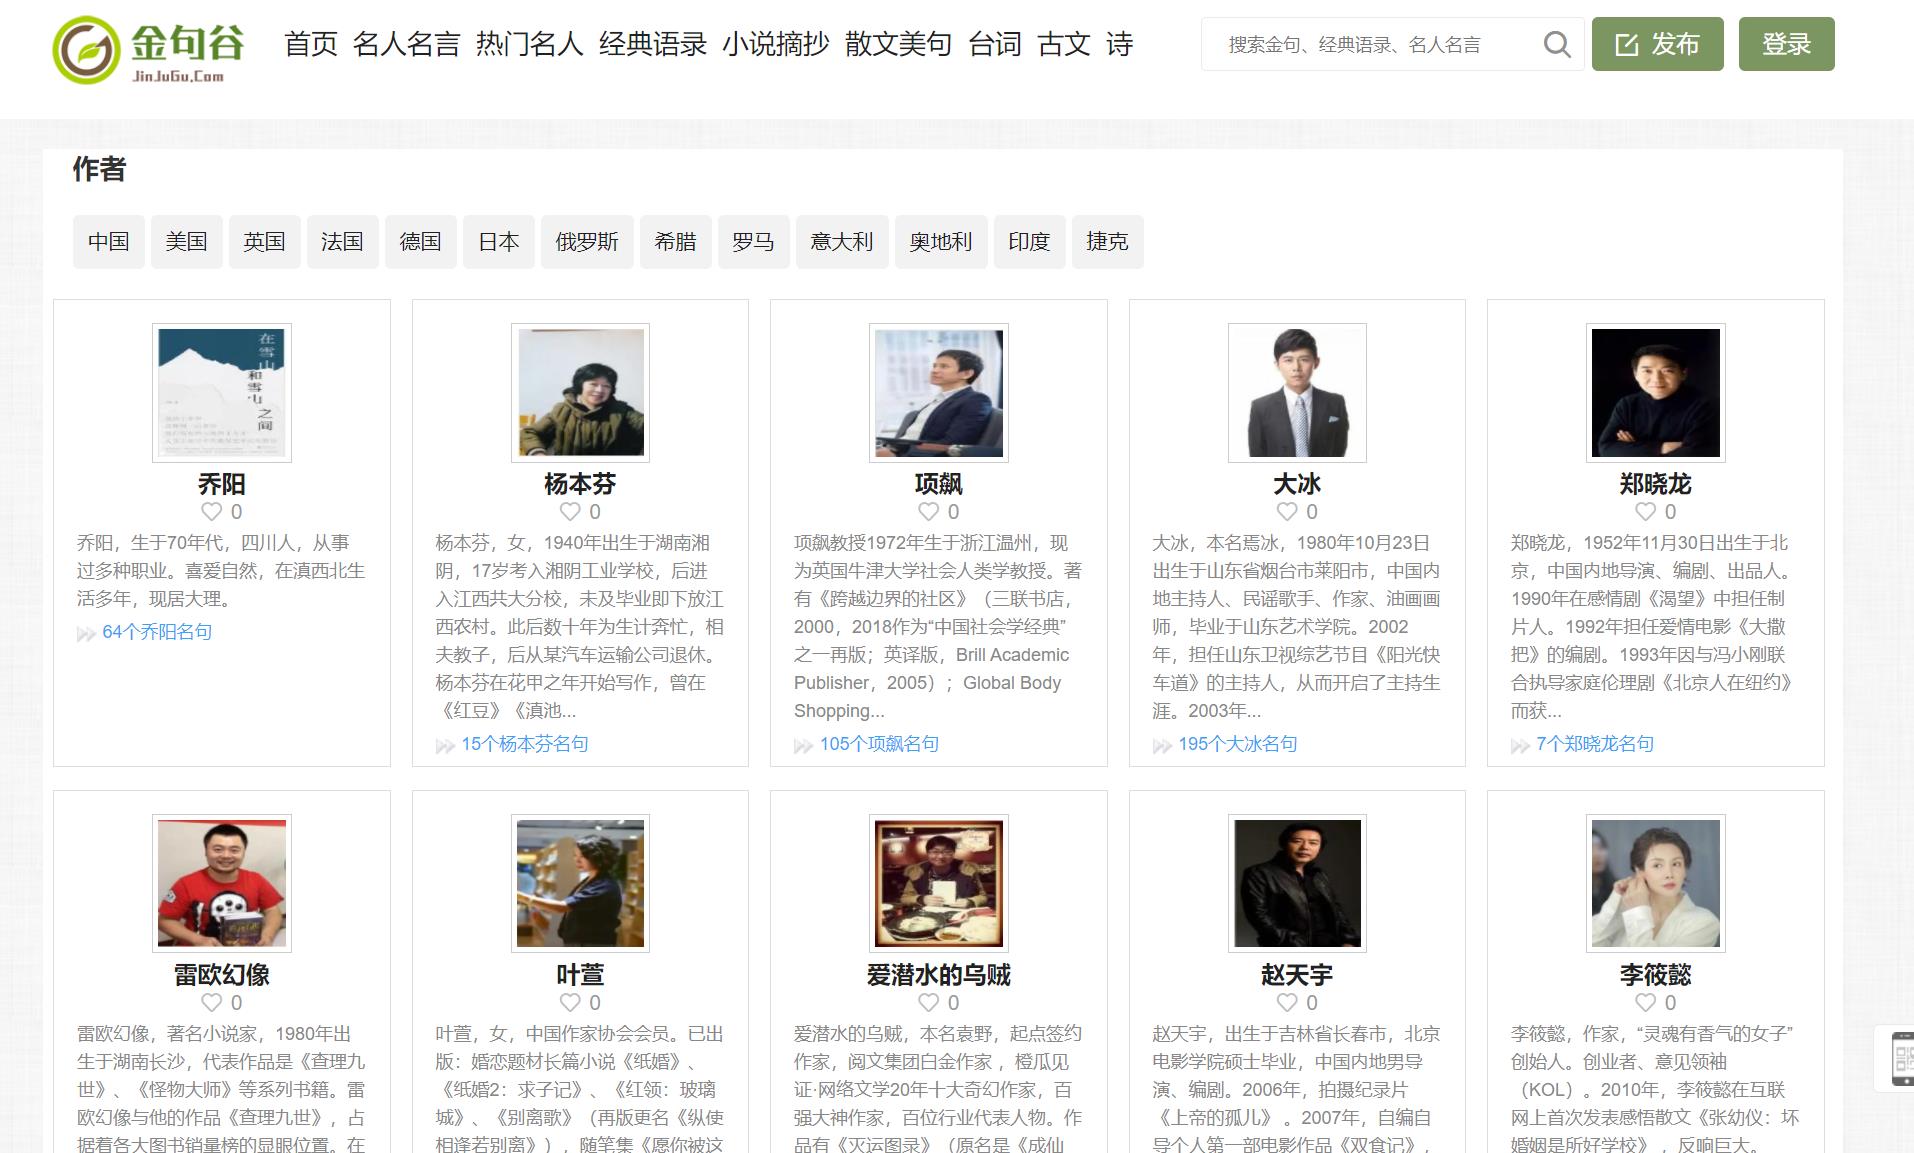Filter authors by 意大利

pos(842,242)
